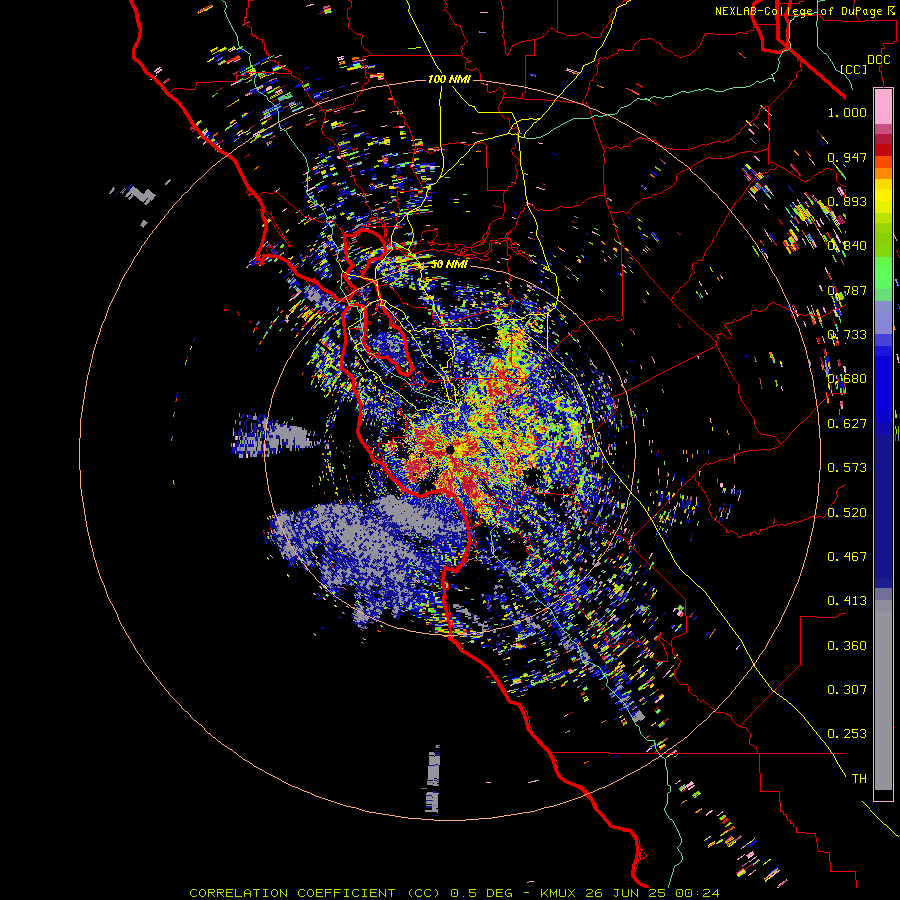The height and width of the screenshot is (900, 900).
Task: Select the DCC label above the color bar
Action: tap(878, 60)
